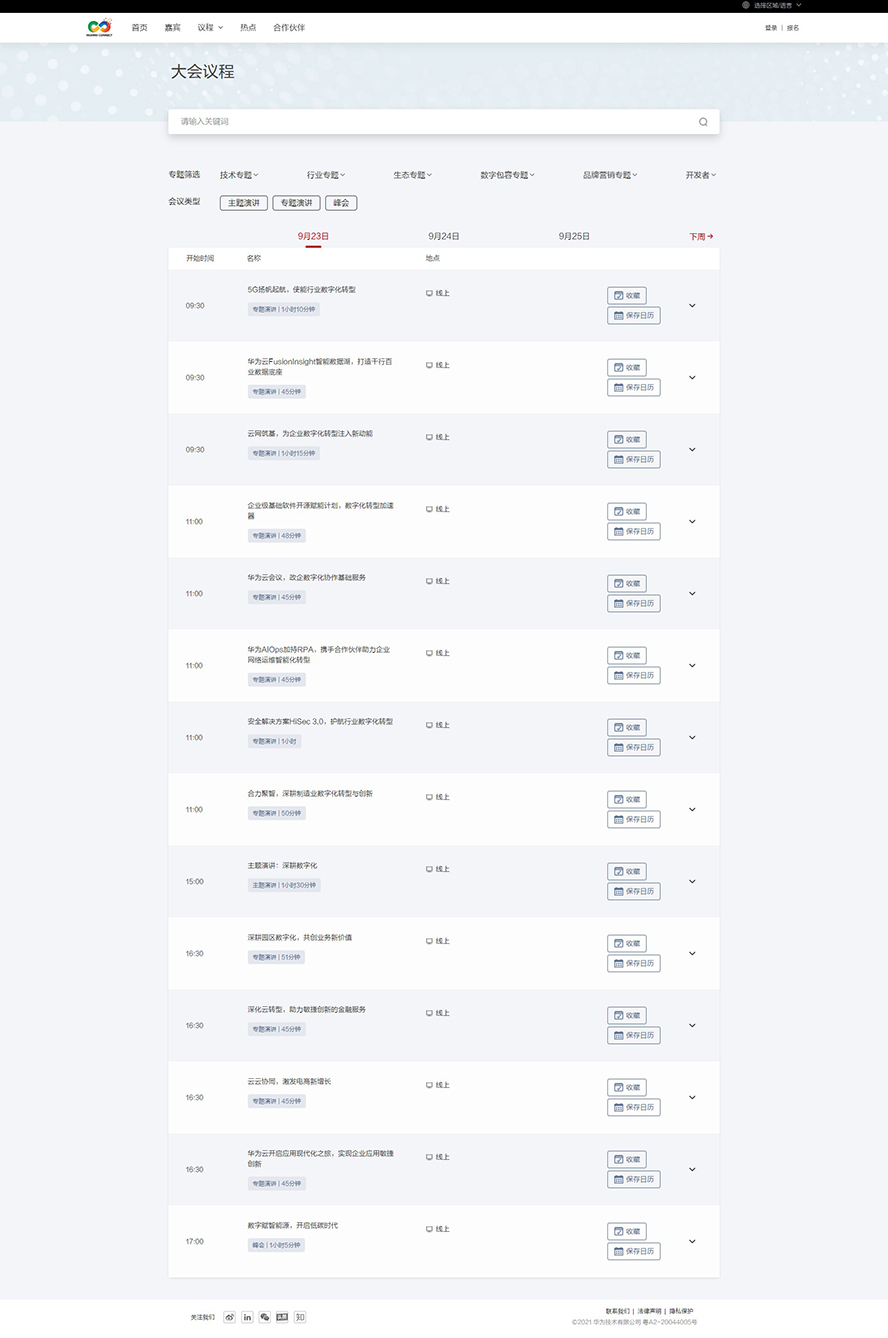Click the Huawei Connect logo
The image size is (888, 1338).
click(x=99, y=28)
